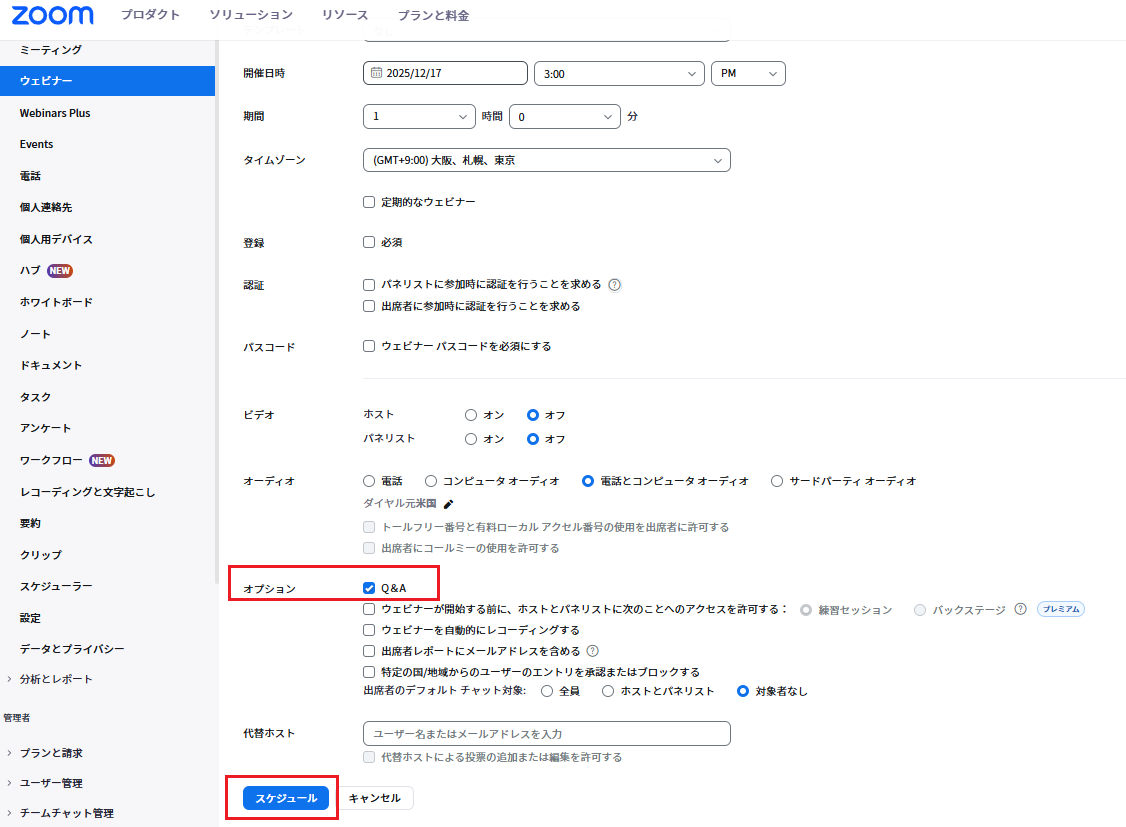Go to ミーティング in sidebar

coord(51,49)
